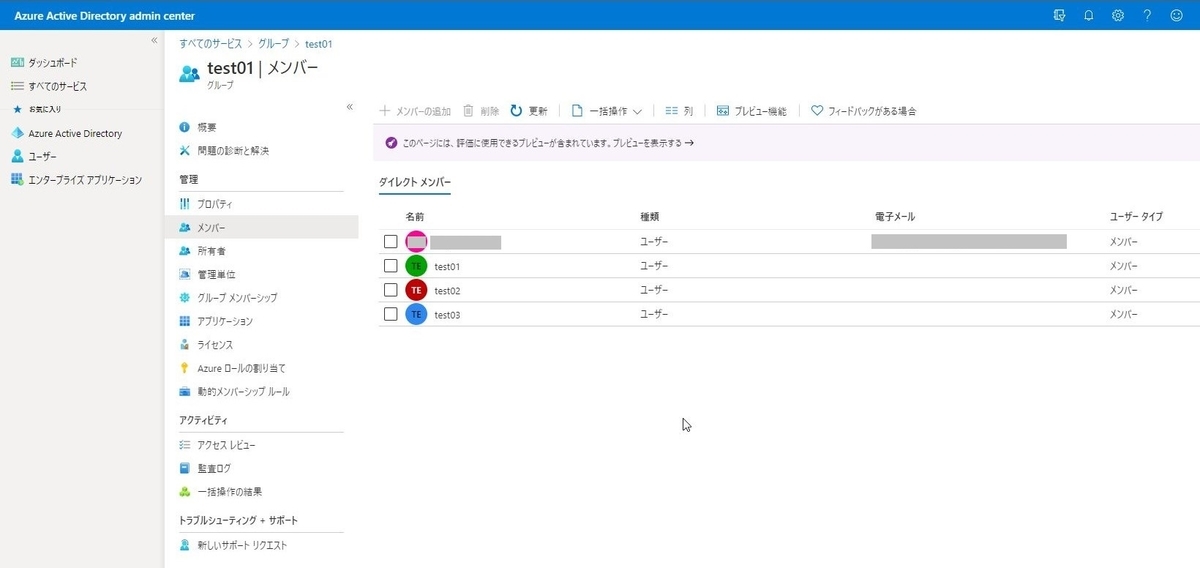This screenshot has width=1200, height=568.
Task: Collapse the group menu pane chevron
Action: (349, 106)
